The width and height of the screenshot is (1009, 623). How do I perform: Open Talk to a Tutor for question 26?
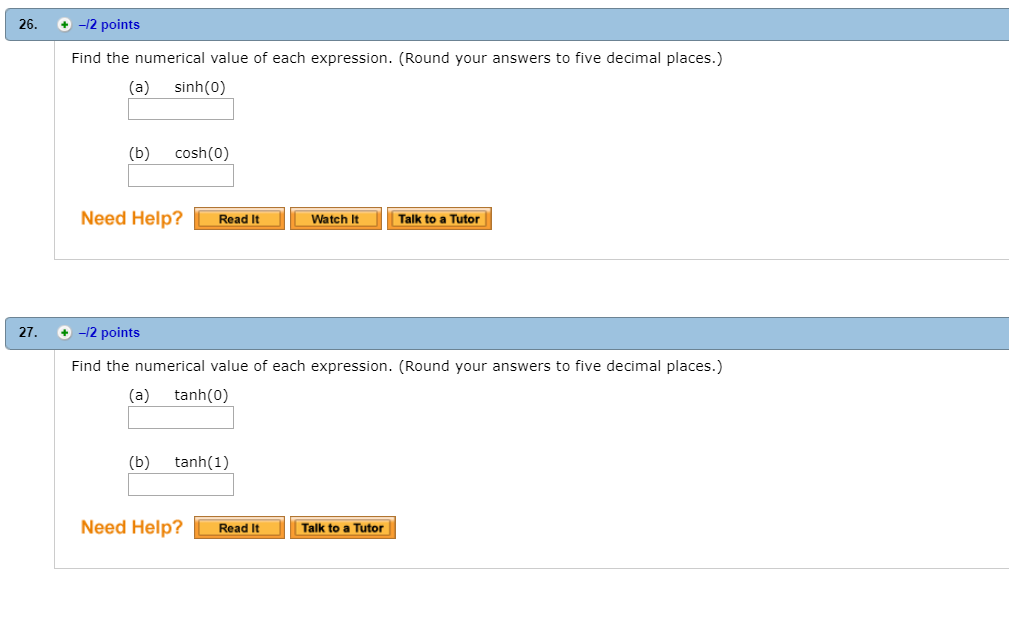tap(439, 218)
